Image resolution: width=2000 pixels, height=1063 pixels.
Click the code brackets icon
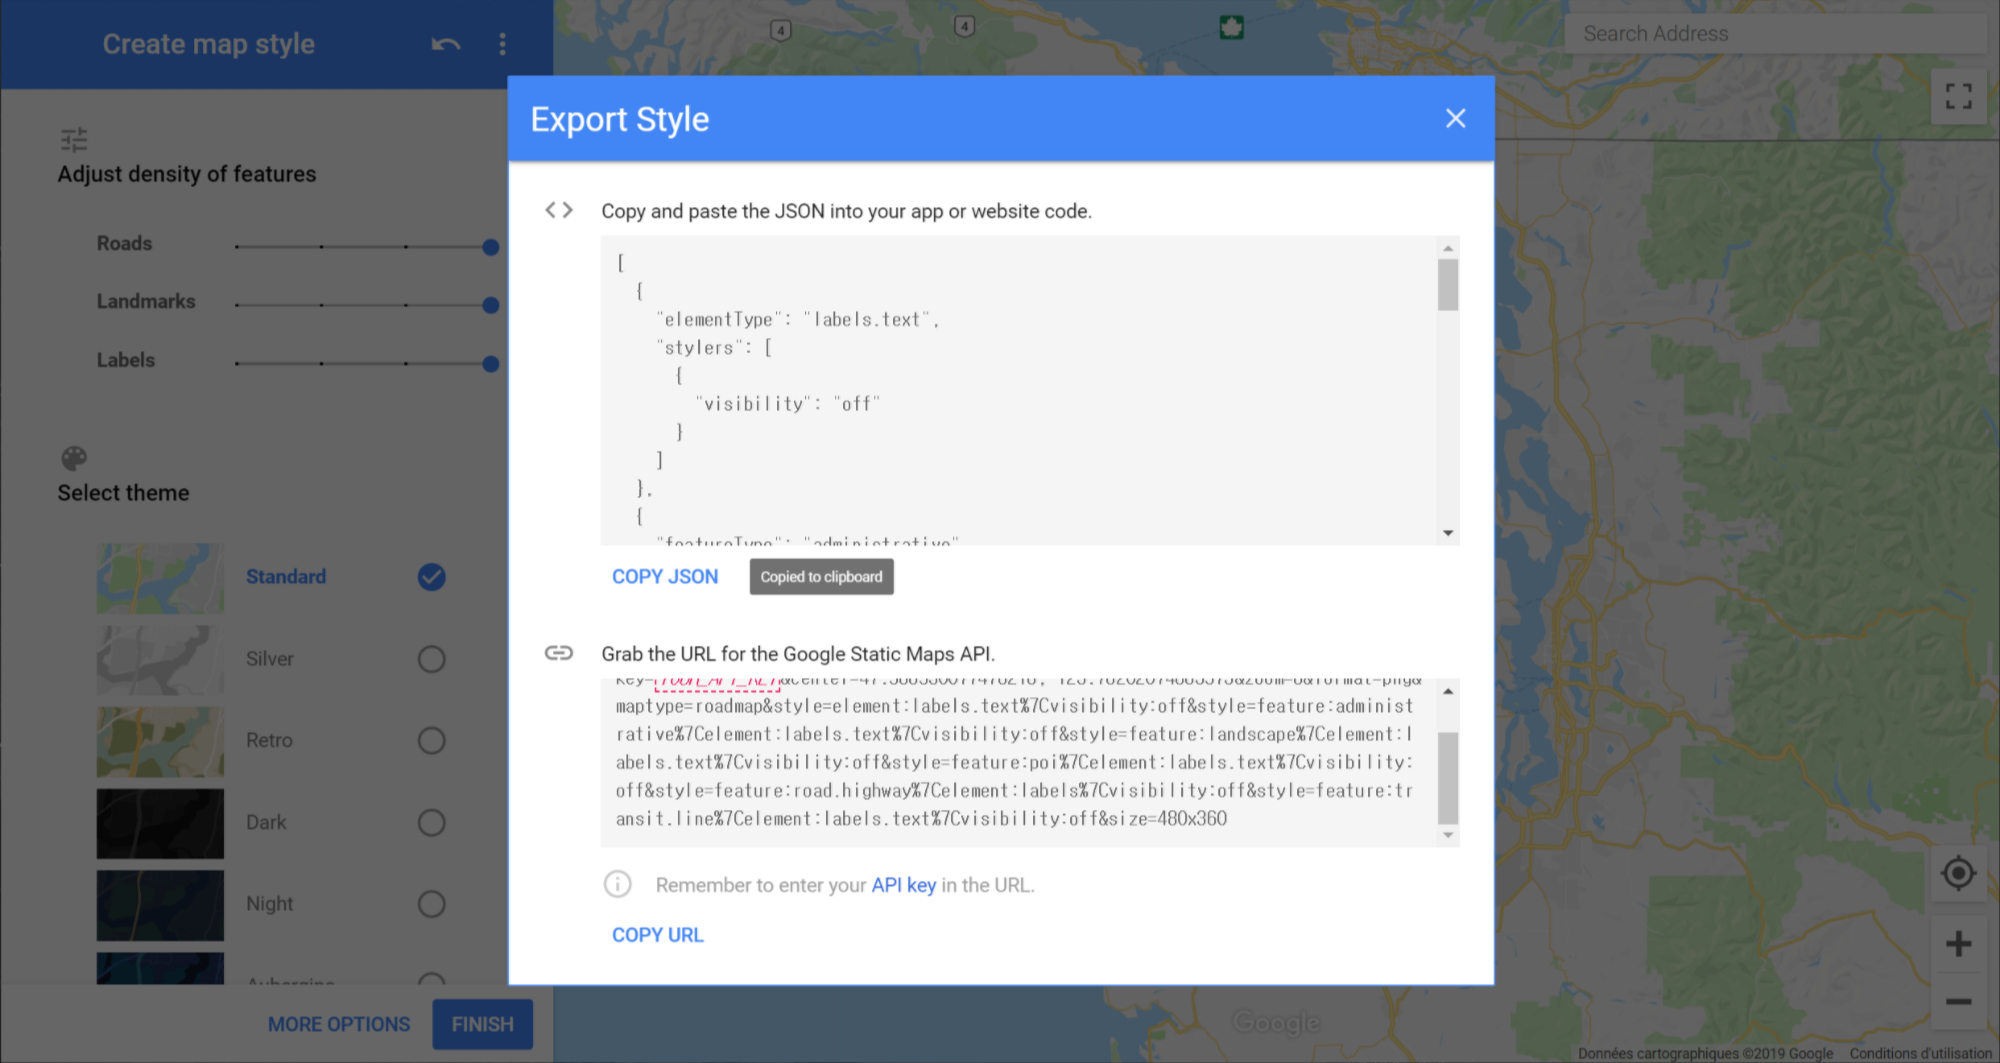(559, 210)
